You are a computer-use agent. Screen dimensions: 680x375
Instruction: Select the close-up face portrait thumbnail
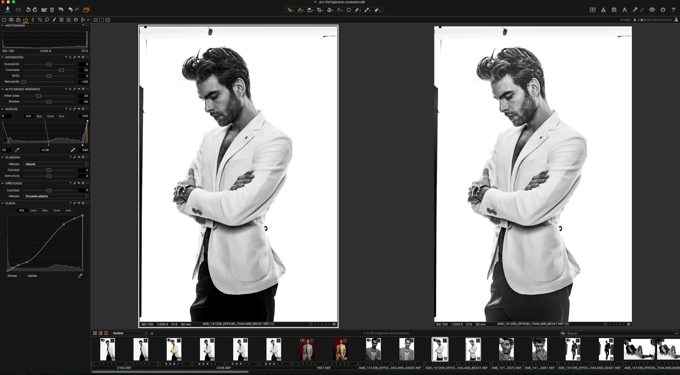click(x=506, y=349)
